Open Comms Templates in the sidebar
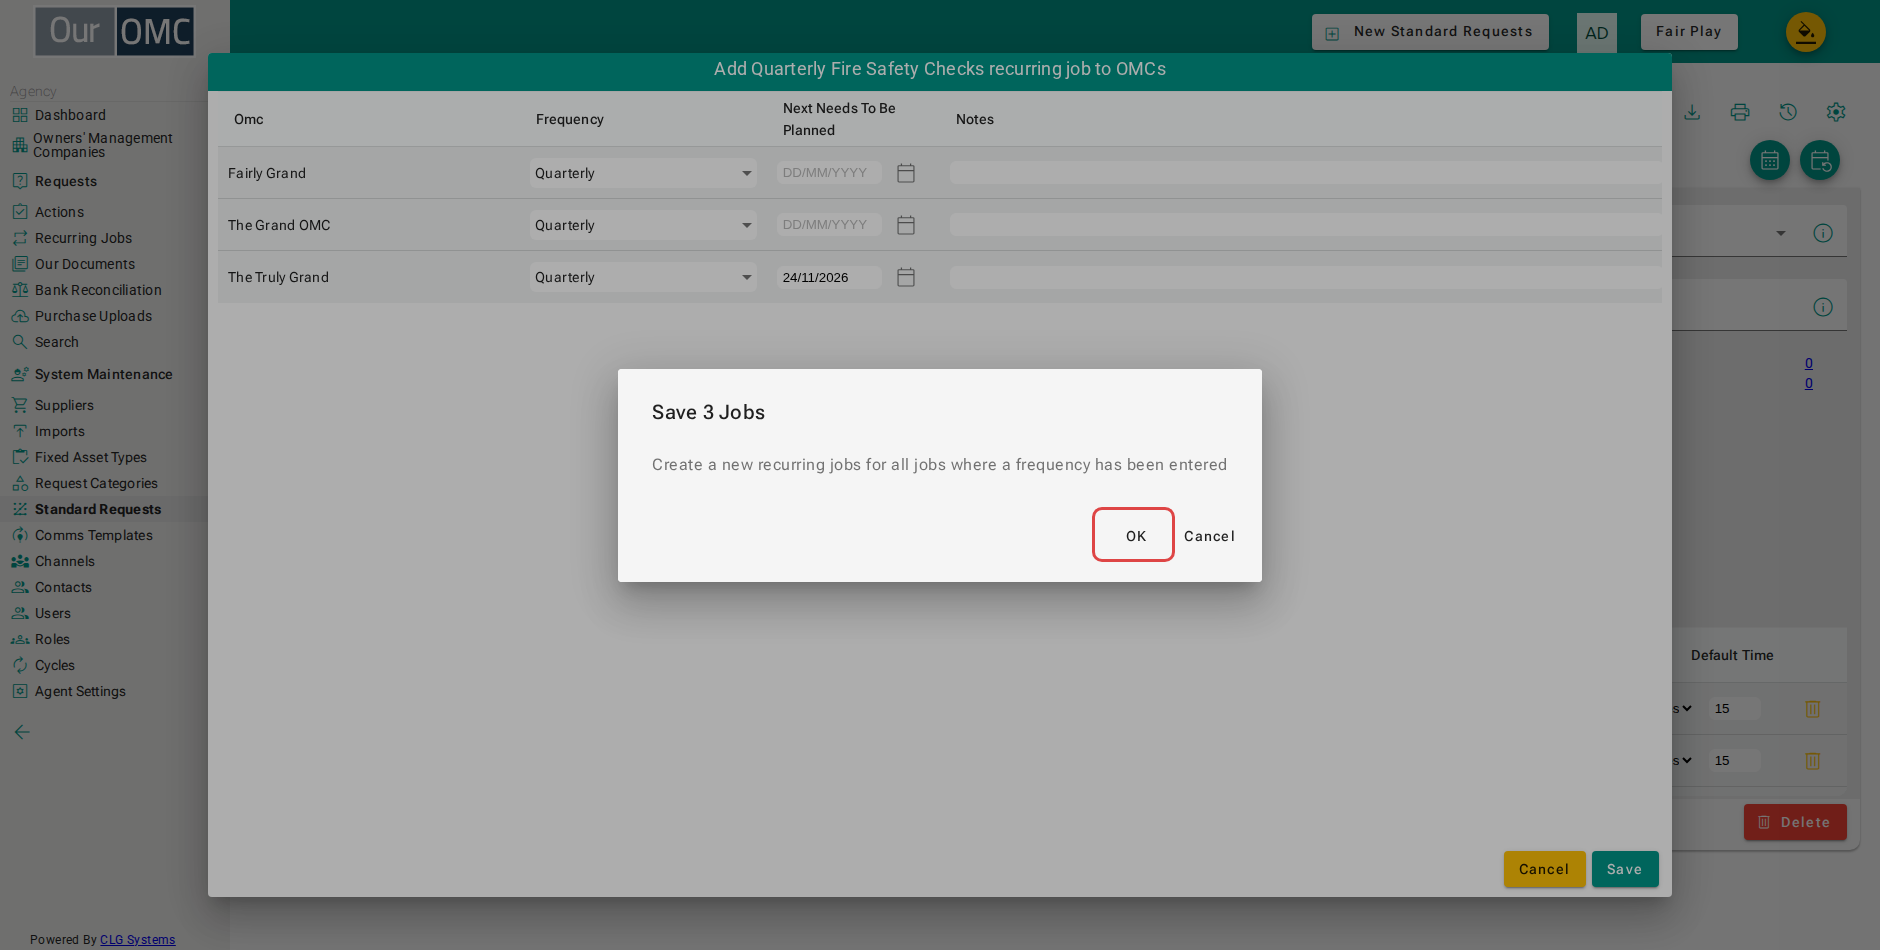Screen dimensions: 1880x950 94,535
